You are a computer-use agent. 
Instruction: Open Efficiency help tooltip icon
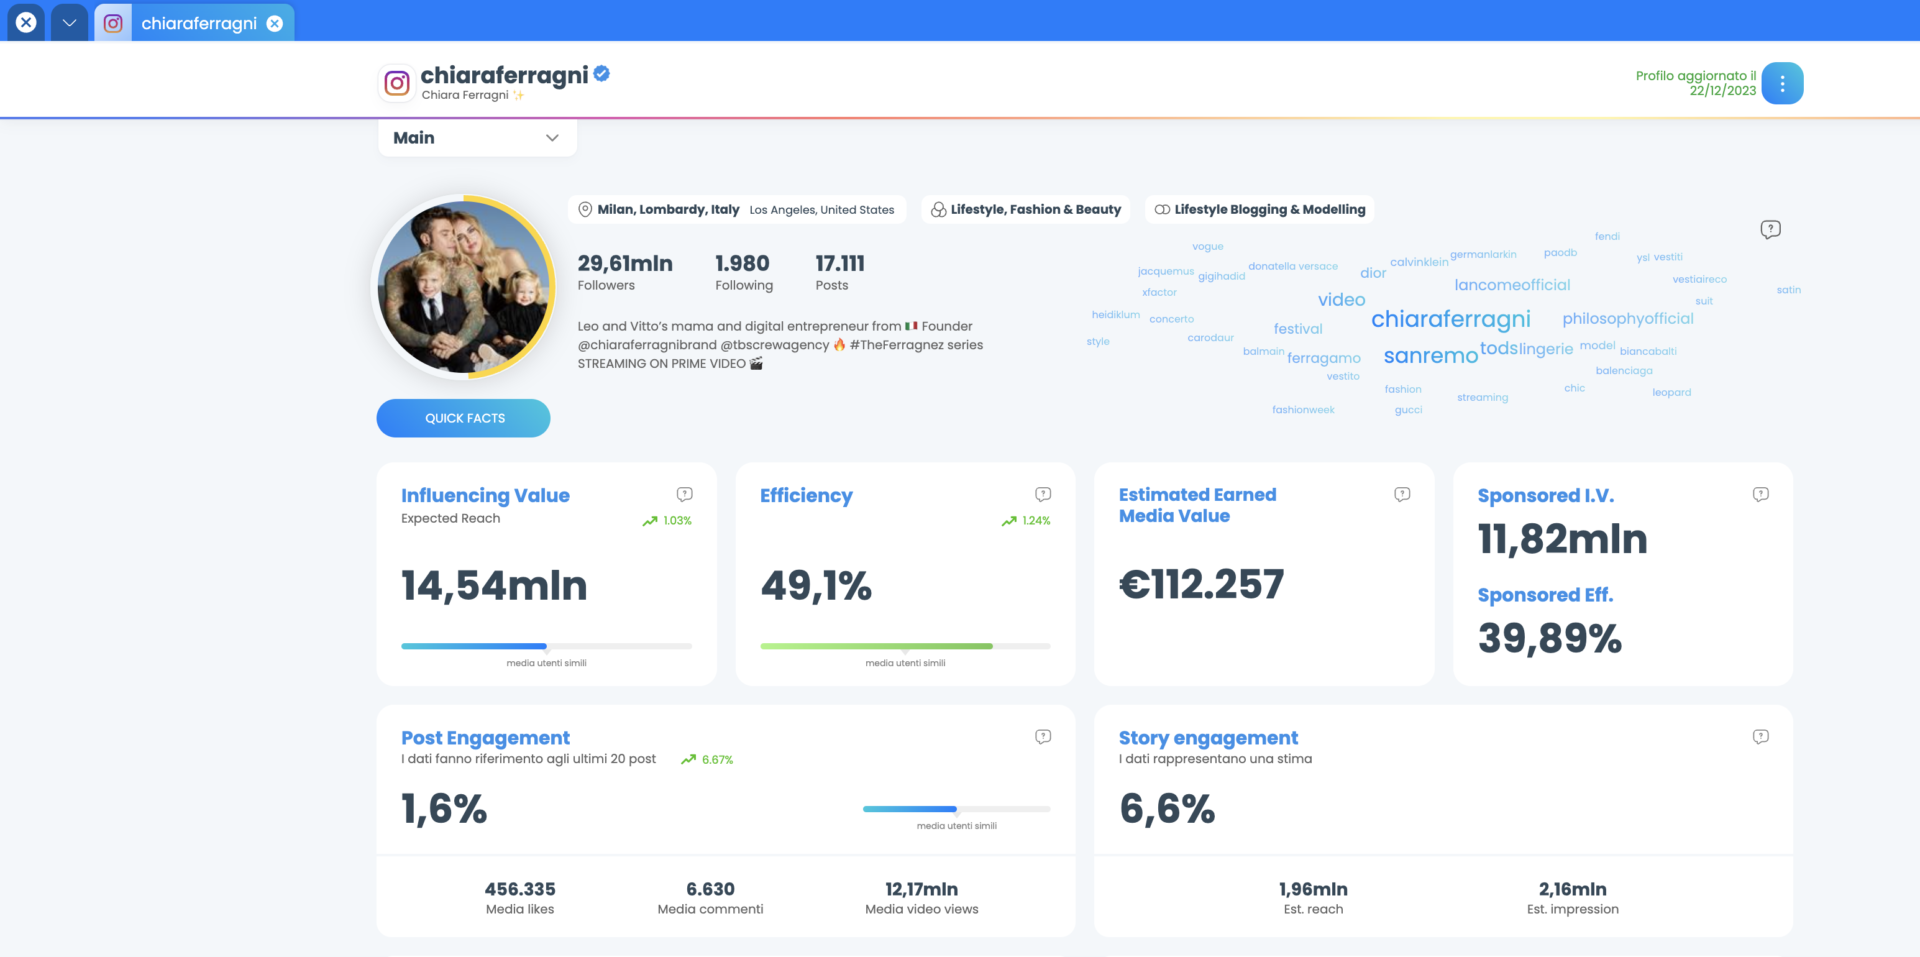(x=1043, y=494)
